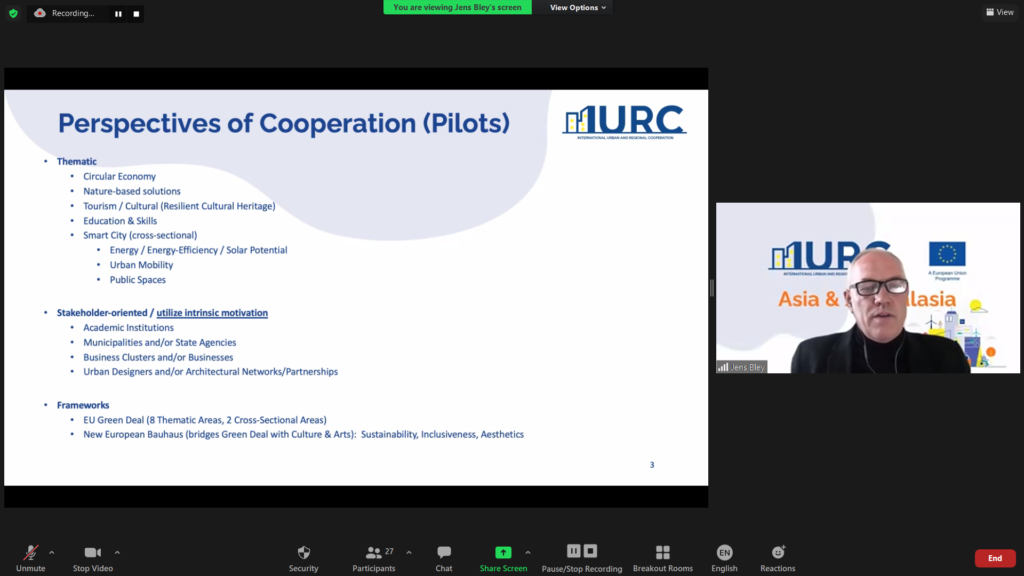The image size is (1024, 576).
Task: Stop the recording in top bar
Action: 136,14
